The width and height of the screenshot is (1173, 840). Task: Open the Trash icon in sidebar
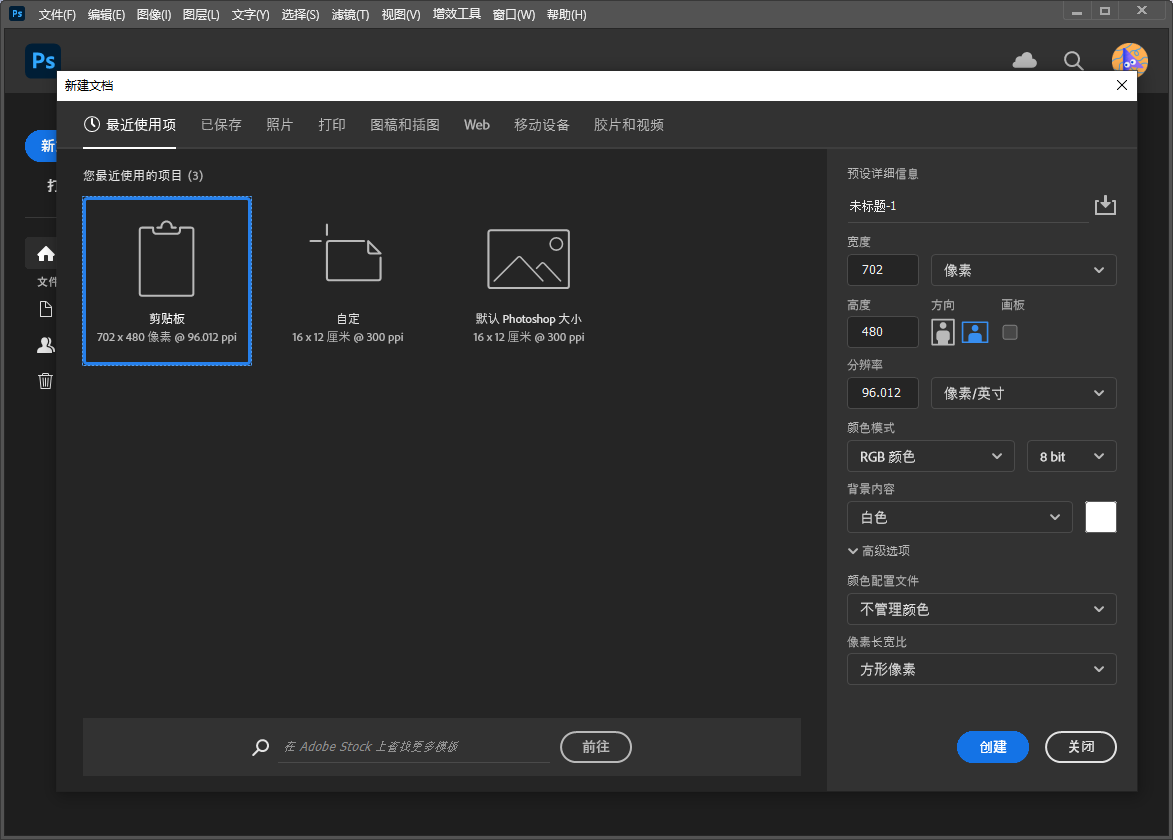(45, 380)
